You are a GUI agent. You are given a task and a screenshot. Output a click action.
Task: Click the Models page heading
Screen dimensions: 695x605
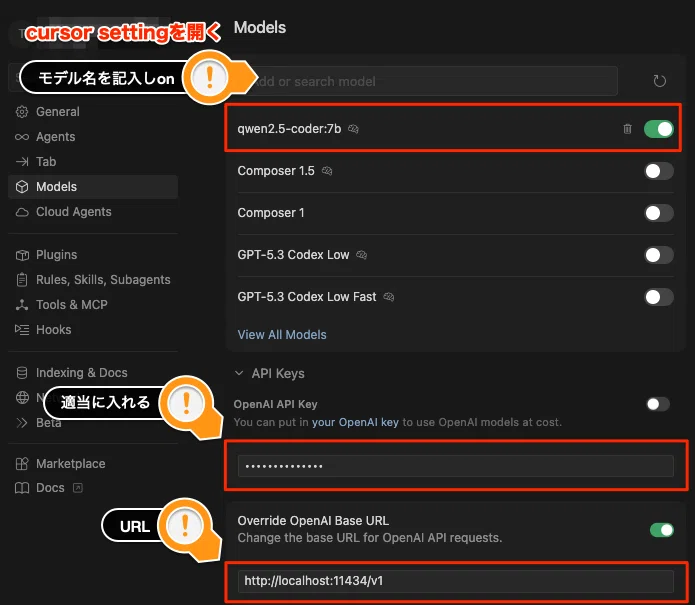coord(260,27)
